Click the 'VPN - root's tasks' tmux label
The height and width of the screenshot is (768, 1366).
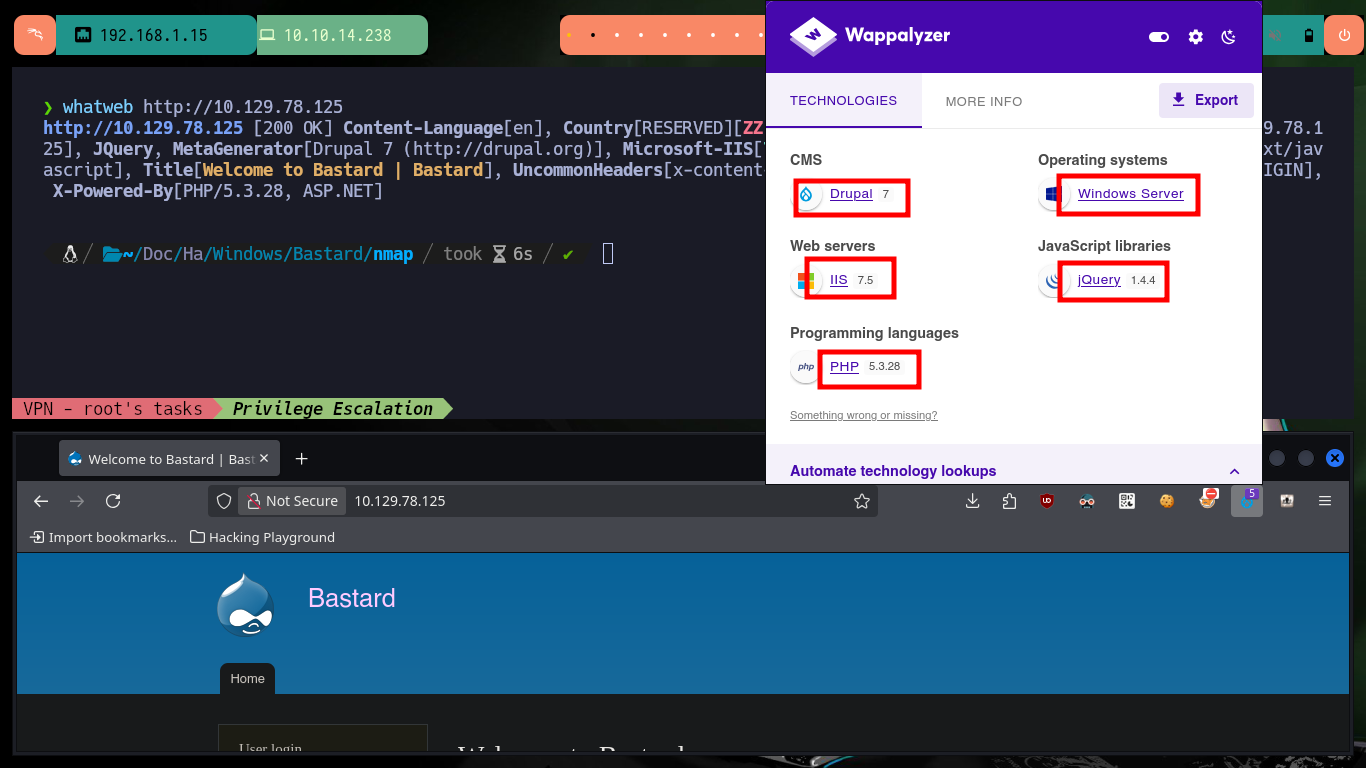click(112, 408)
